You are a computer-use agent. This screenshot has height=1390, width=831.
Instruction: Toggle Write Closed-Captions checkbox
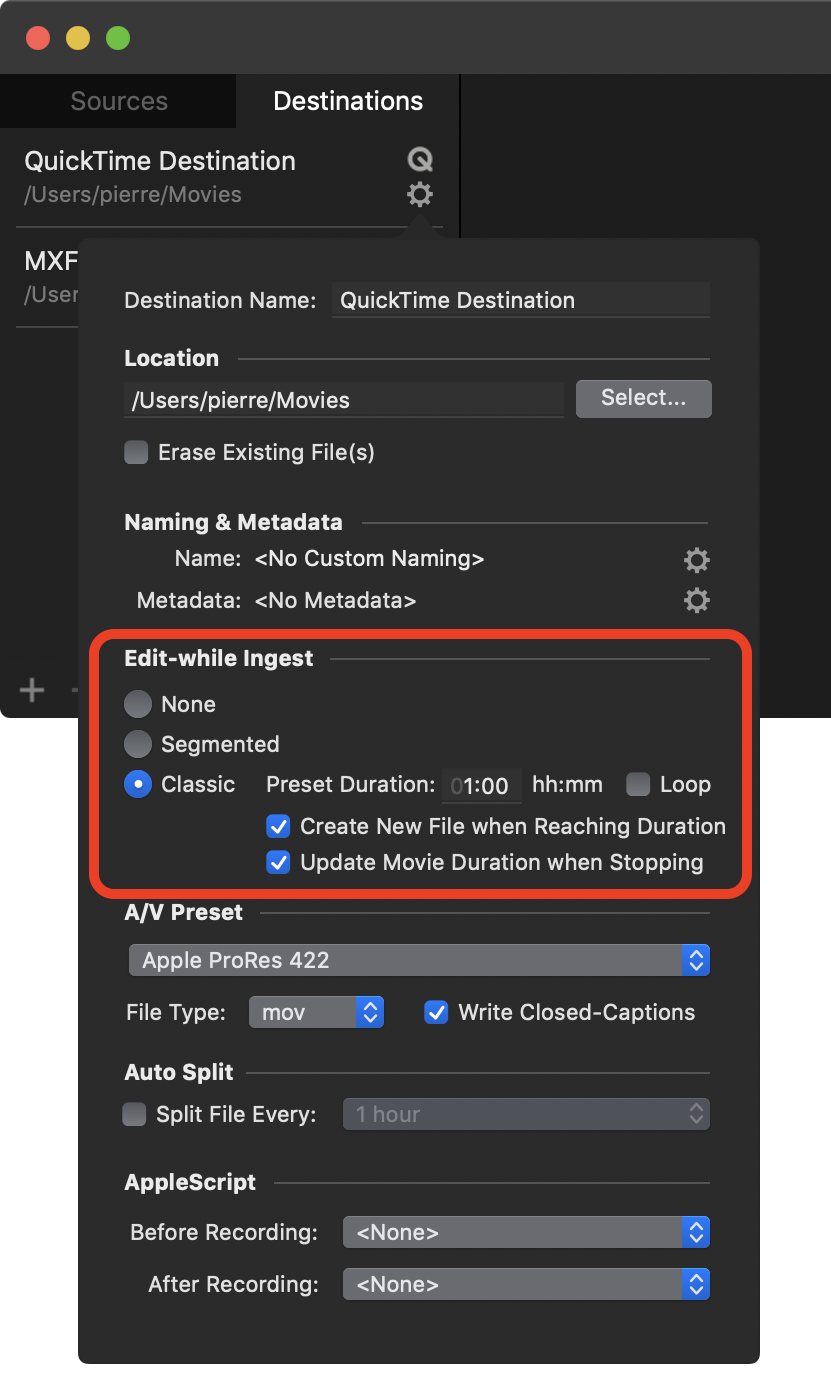tap(436, 1012)
